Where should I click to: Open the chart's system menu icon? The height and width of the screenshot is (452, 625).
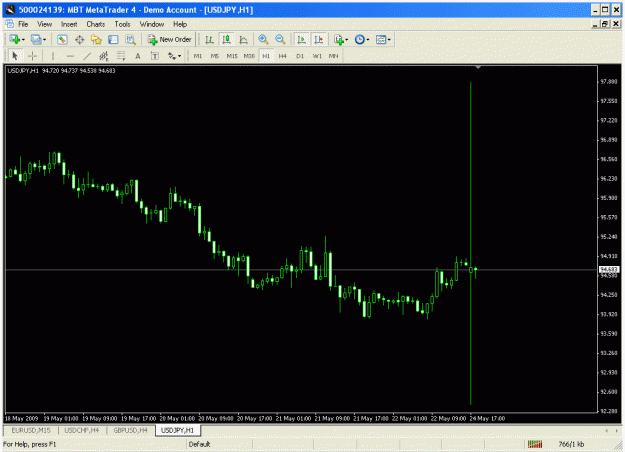point(10,24)
